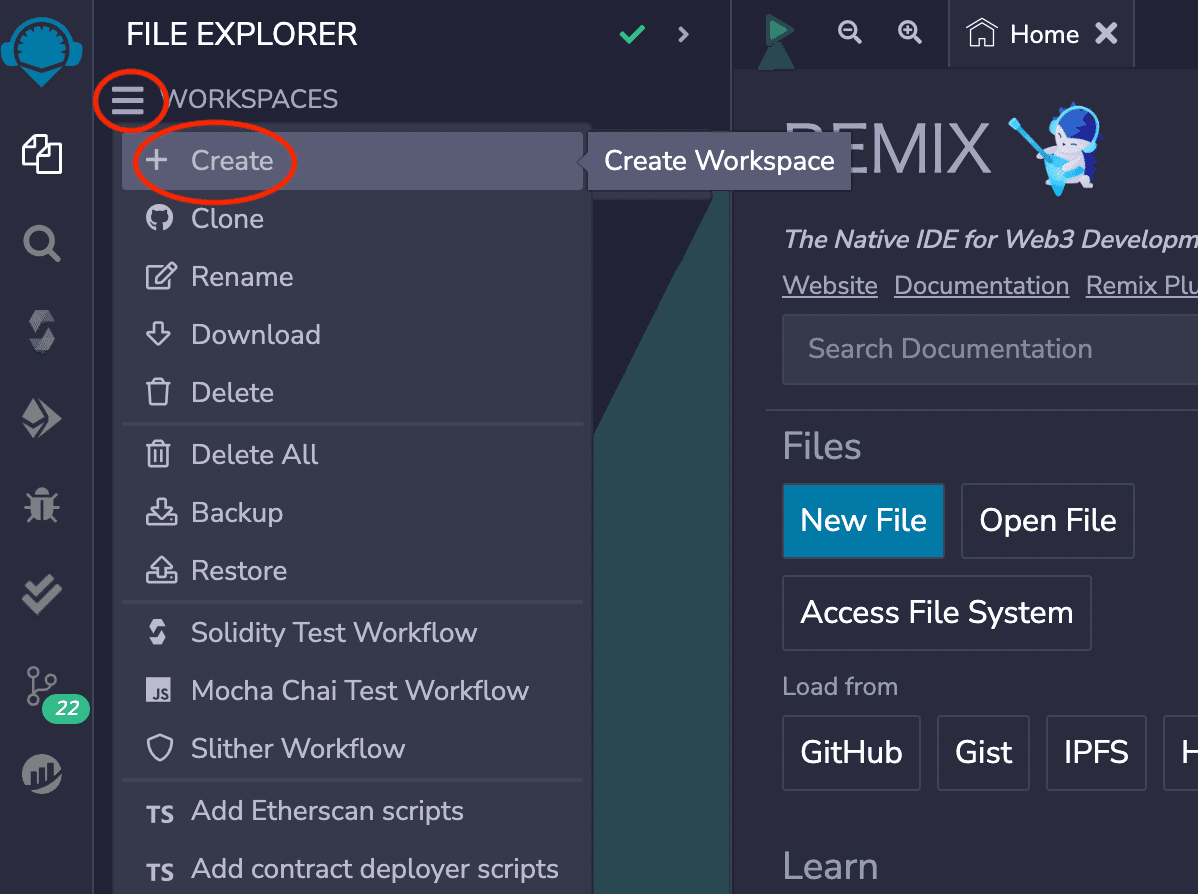Add Mocha Chai Test Workflow

tap(352, 691)
